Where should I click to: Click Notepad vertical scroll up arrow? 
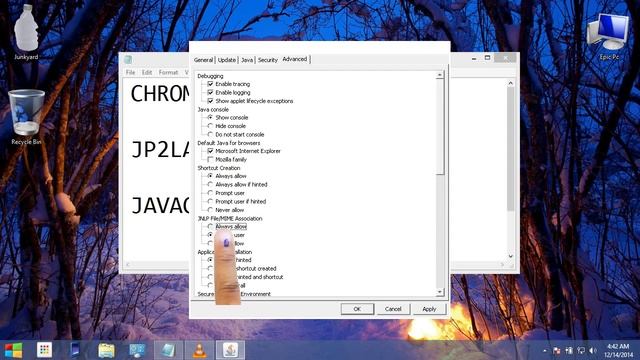[511, 83]
